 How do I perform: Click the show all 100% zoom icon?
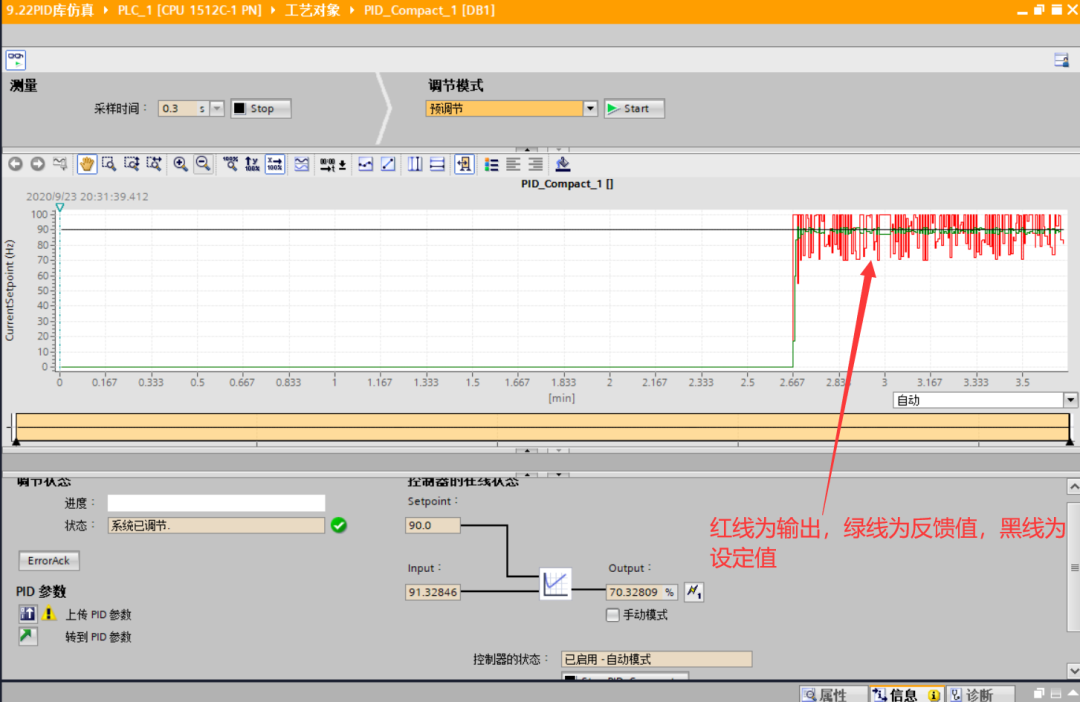(230, 164)
